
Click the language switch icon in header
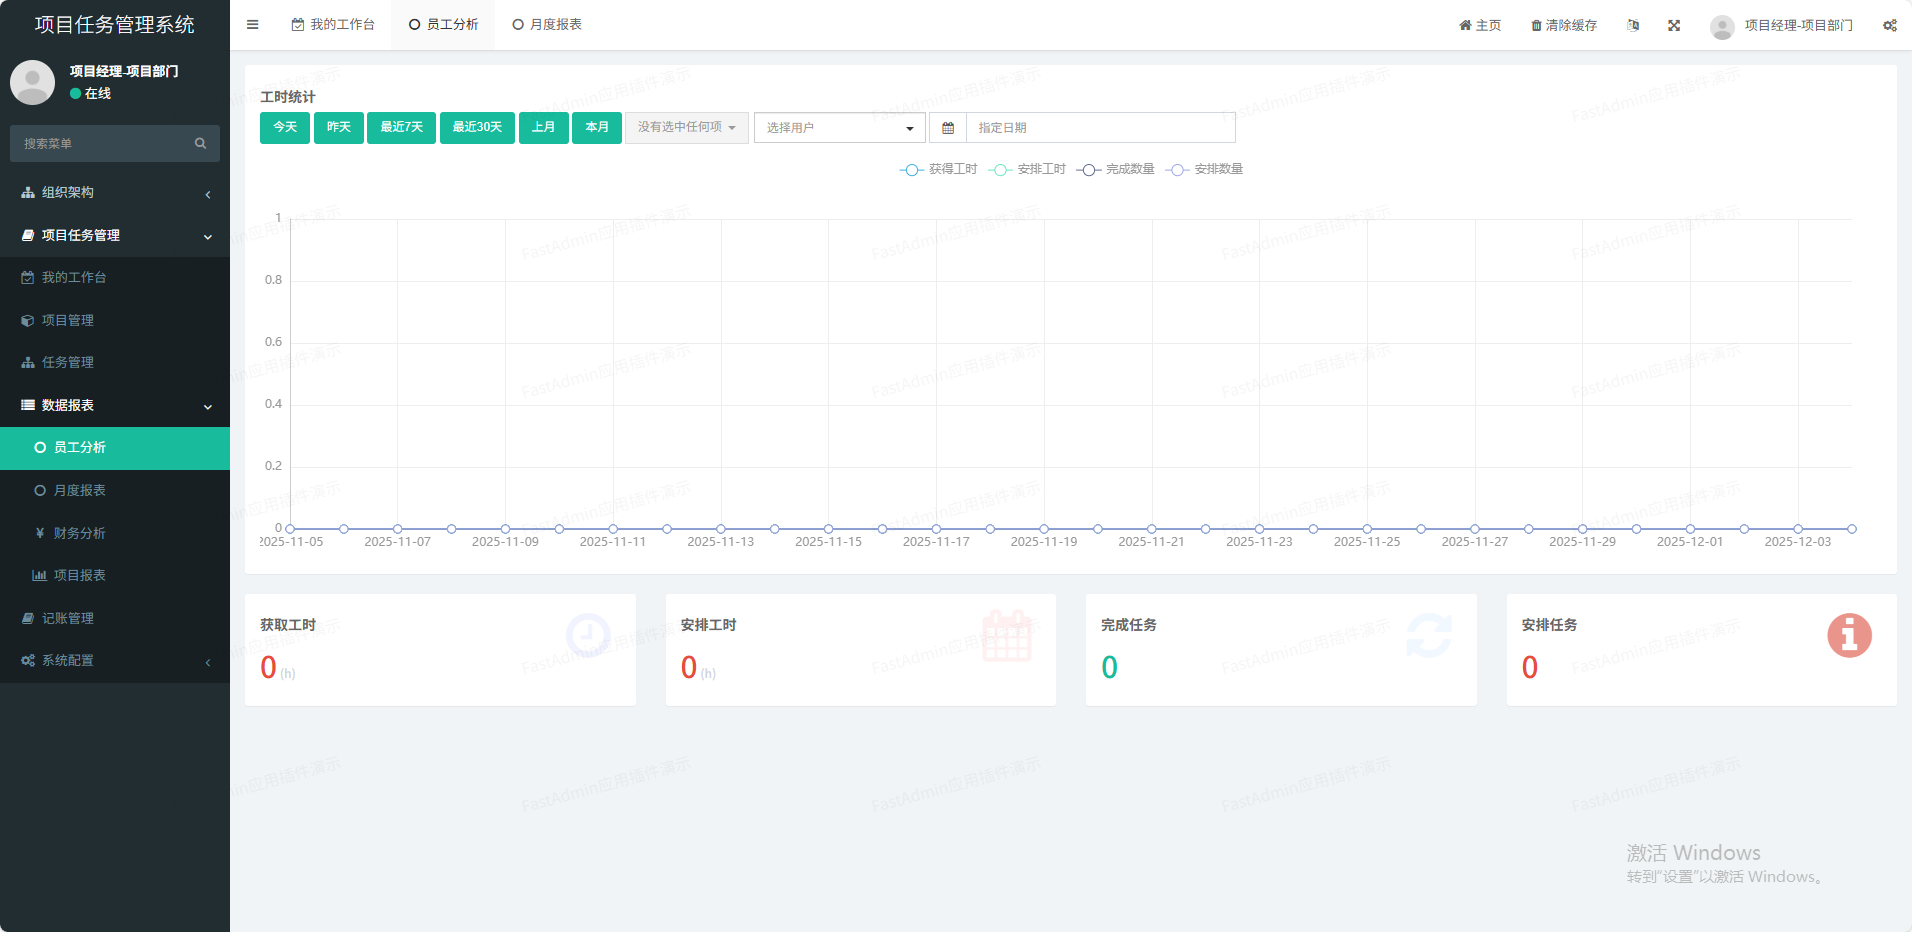click(1633, 25)
